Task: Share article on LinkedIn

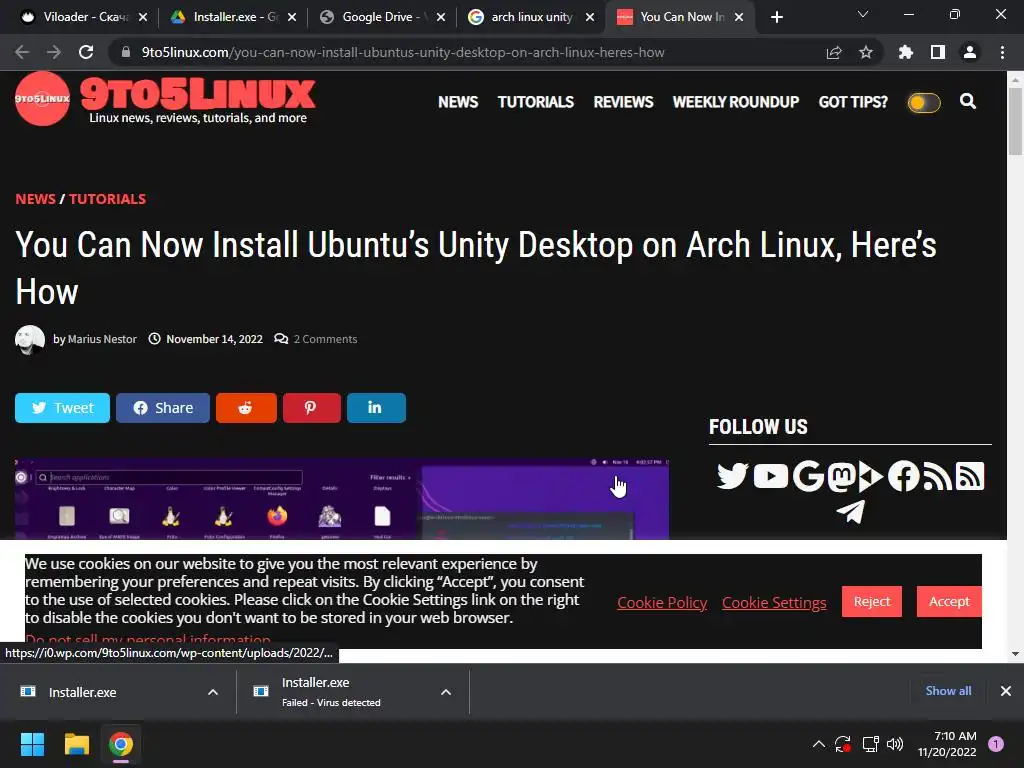Action: coord(376,408)
